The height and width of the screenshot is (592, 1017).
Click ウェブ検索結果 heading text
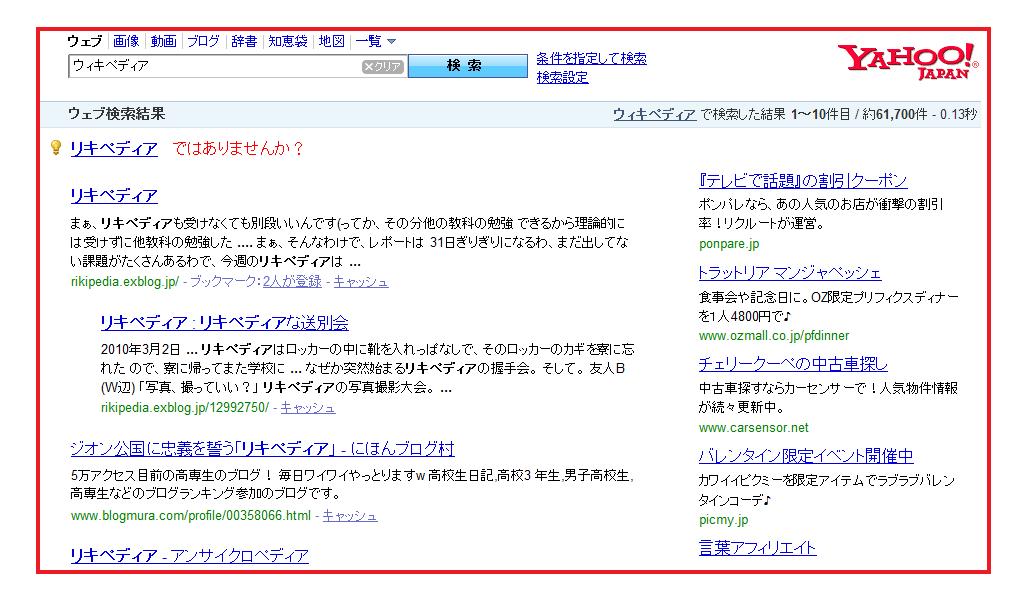117,114
